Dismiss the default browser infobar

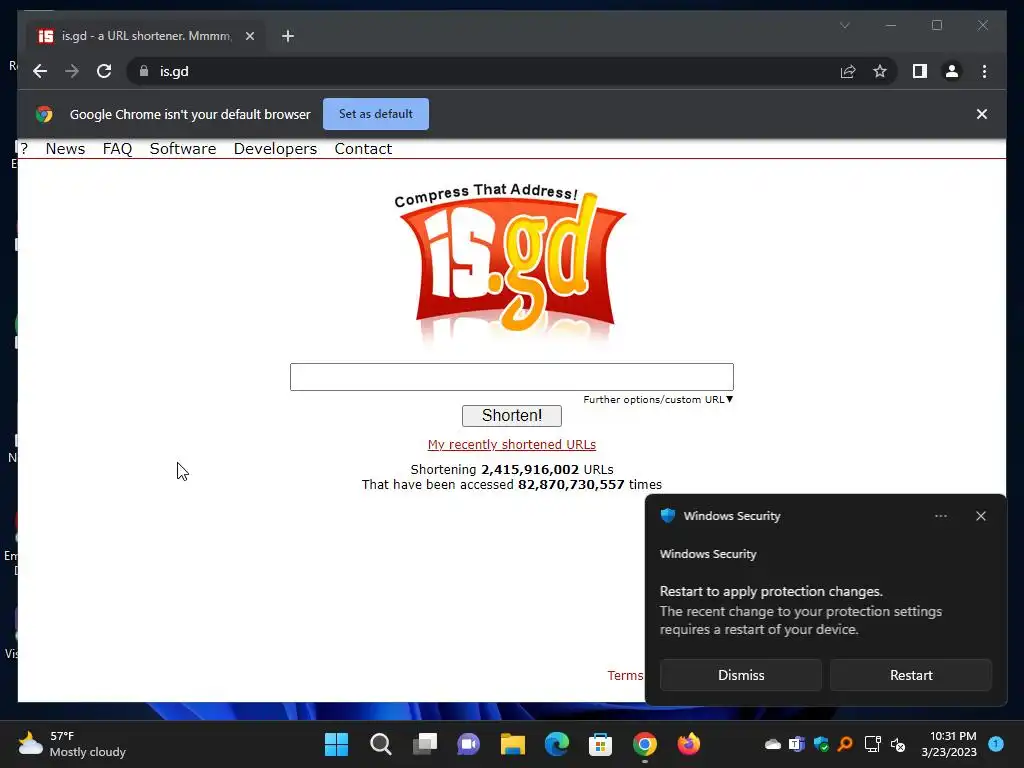(x=981, y=114)
